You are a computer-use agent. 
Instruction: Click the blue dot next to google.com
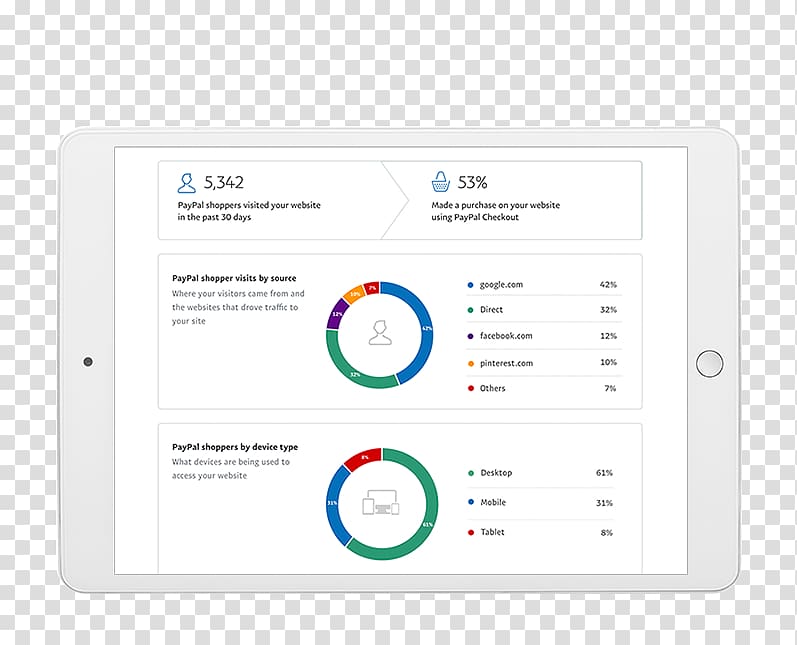[470, 285]
